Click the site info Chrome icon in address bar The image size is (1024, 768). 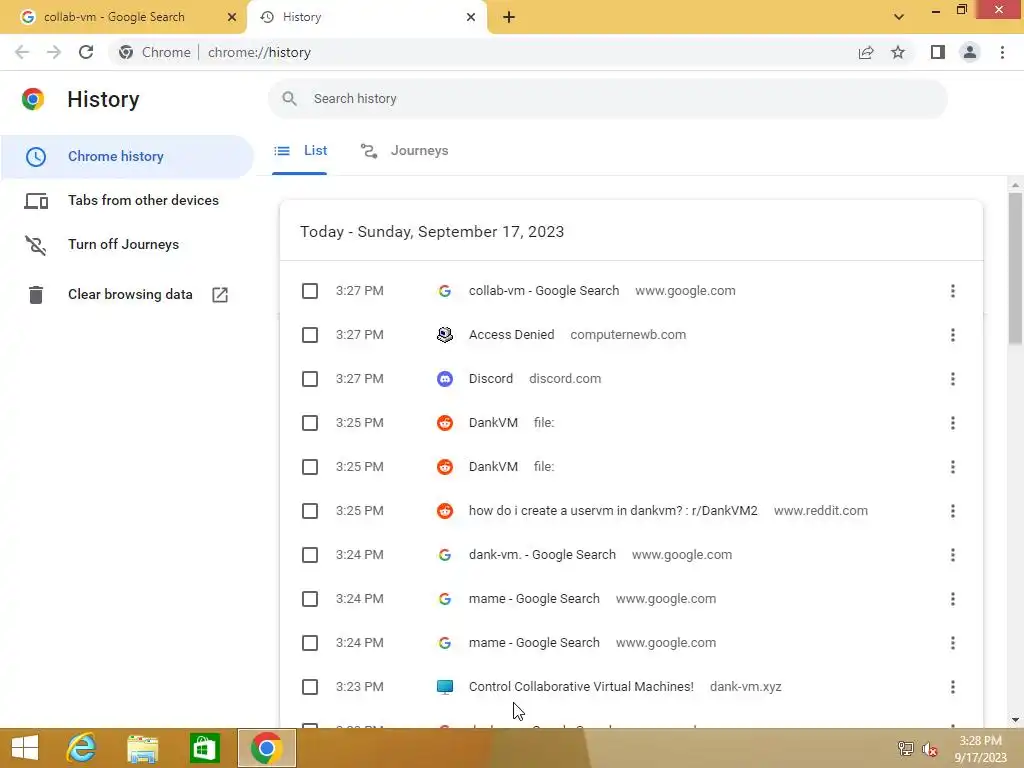tap(126, 52)
